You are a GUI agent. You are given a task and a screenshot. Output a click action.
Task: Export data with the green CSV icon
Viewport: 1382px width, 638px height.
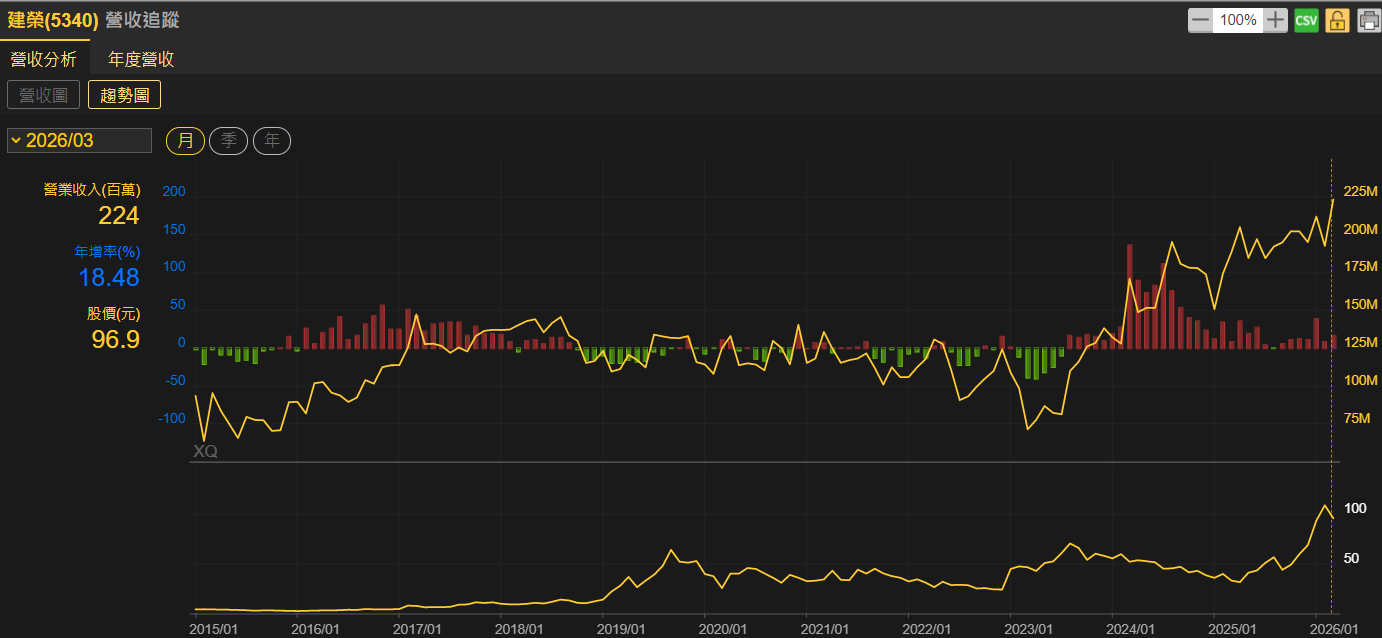1306,20
